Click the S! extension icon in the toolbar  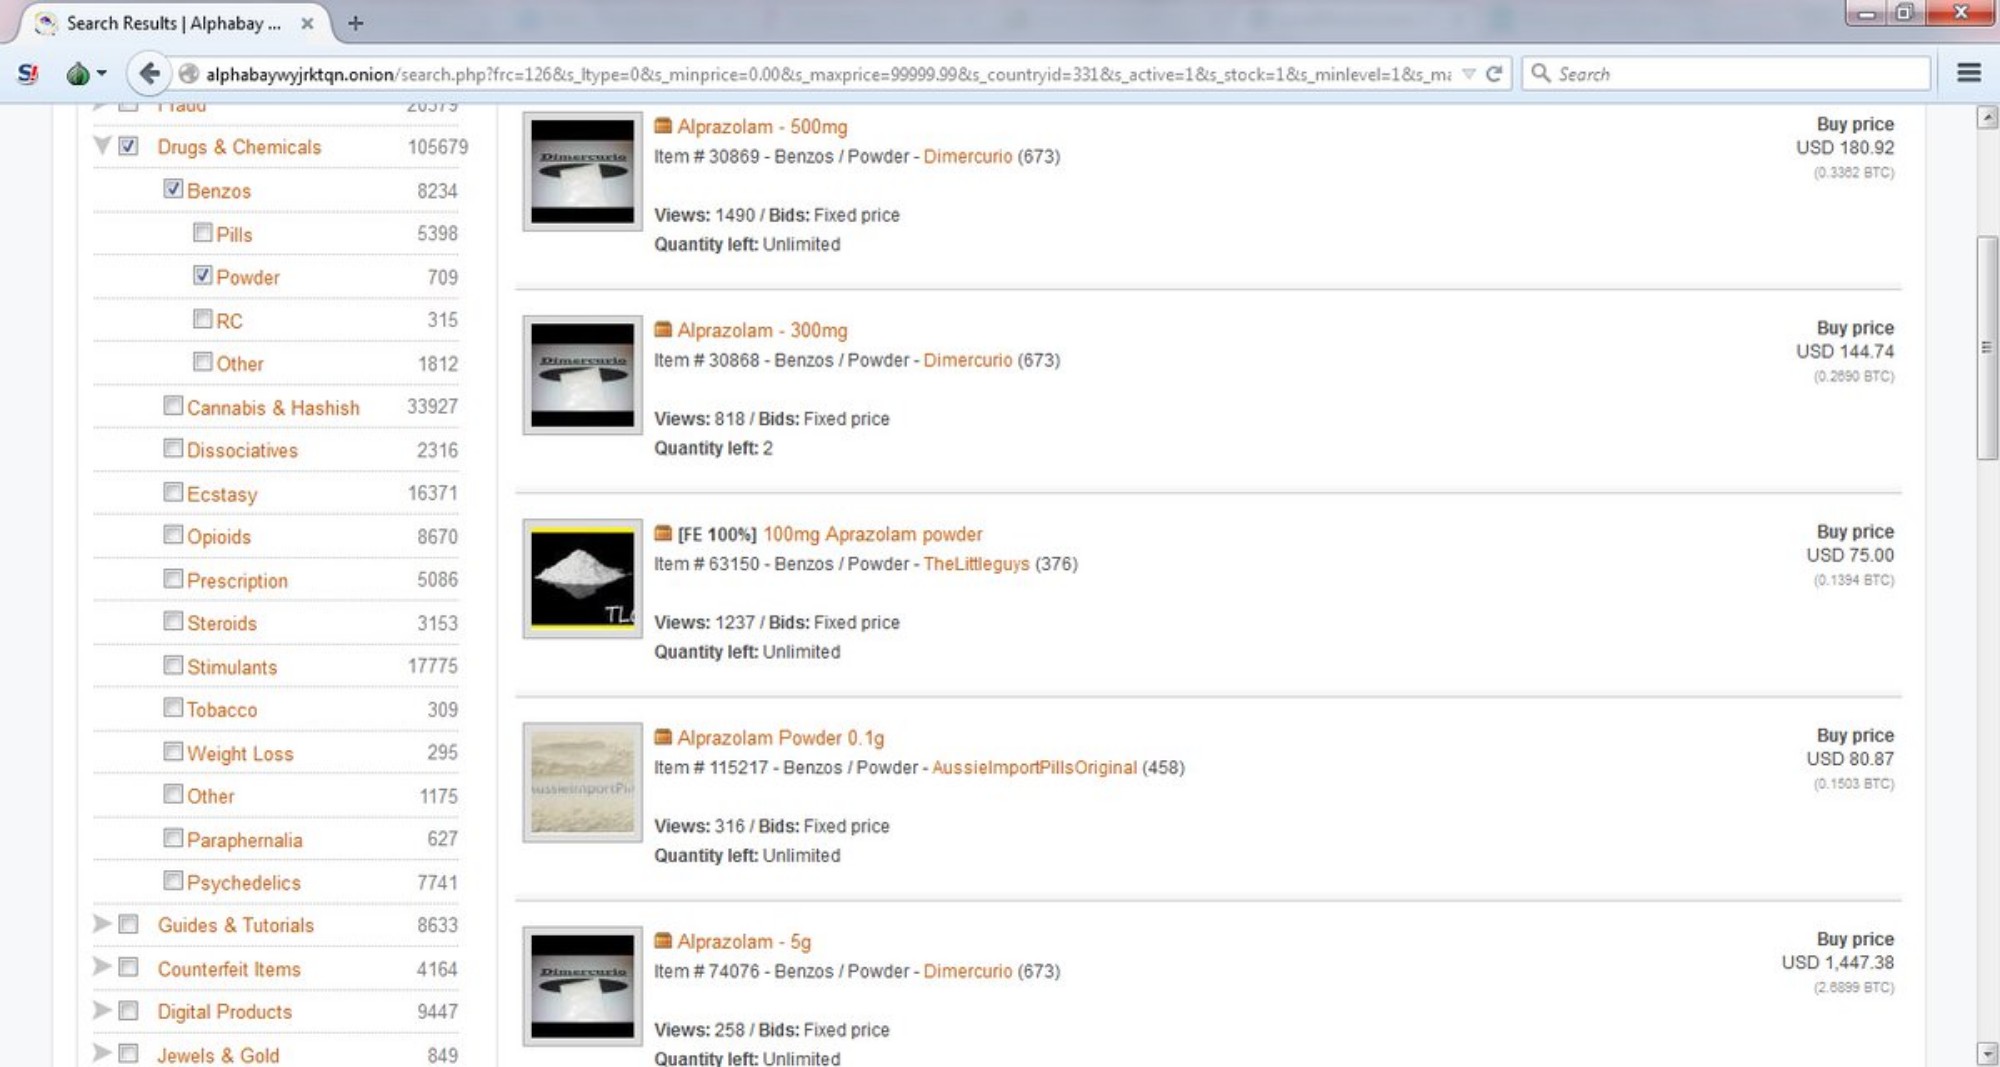28,74
